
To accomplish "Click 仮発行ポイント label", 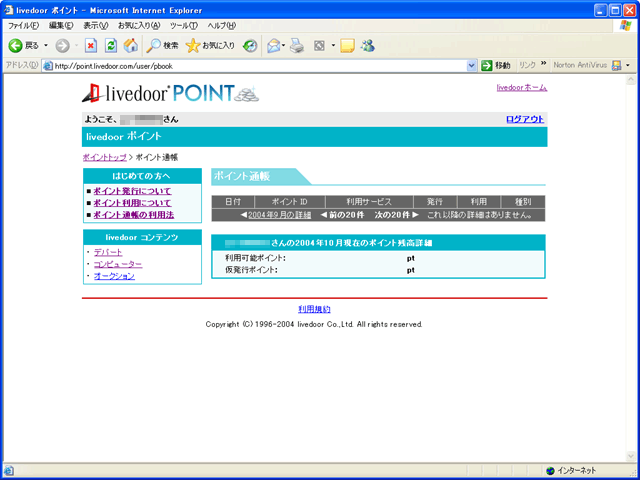I will [251, 270].
